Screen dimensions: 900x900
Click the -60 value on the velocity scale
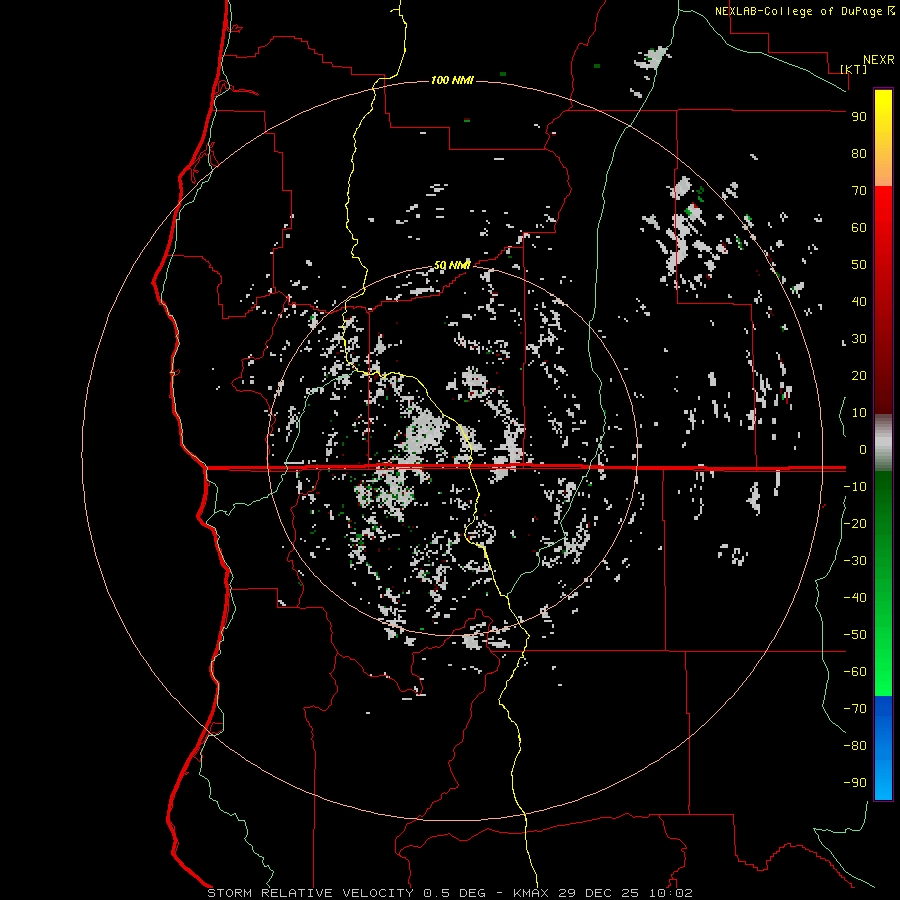[855, 672]
